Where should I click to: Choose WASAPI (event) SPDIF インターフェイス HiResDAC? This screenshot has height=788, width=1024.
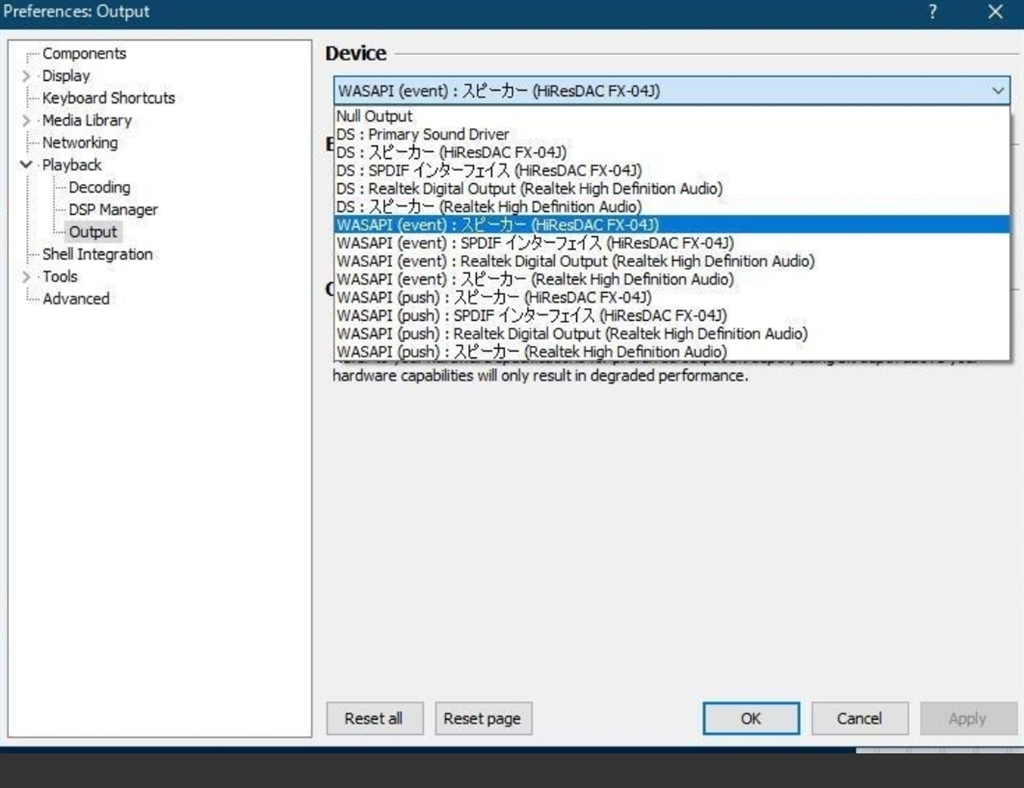pos(671,243)
